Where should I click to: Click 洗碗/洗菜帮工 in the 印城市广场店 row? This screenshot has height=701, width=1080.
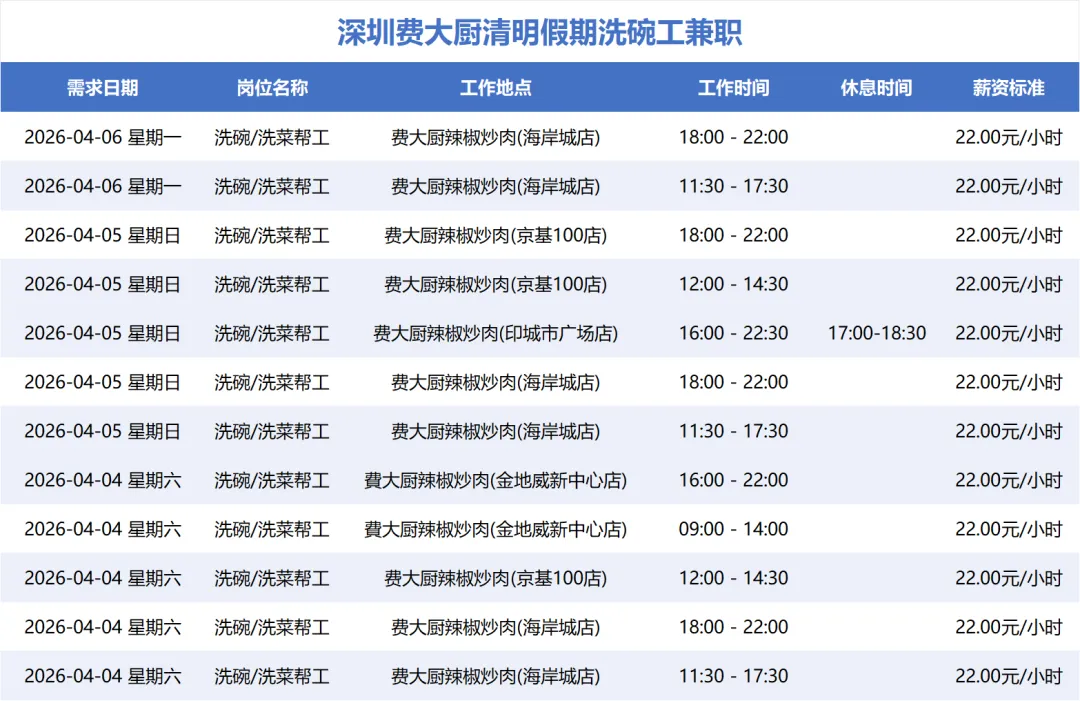pyautogui.click(x=272, y=333)
